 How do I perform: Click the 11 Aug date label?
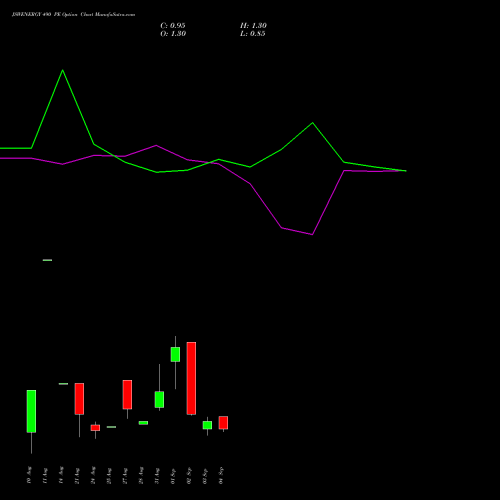click(45, 476)
